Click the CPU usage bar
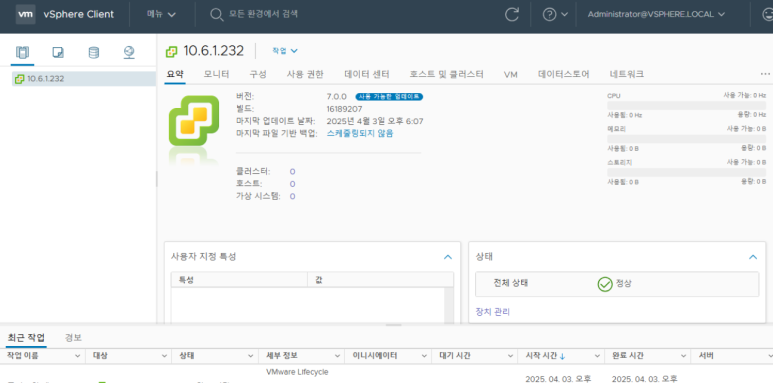The image size is (773, 383). pyautogui.click(x=686, y=105)
